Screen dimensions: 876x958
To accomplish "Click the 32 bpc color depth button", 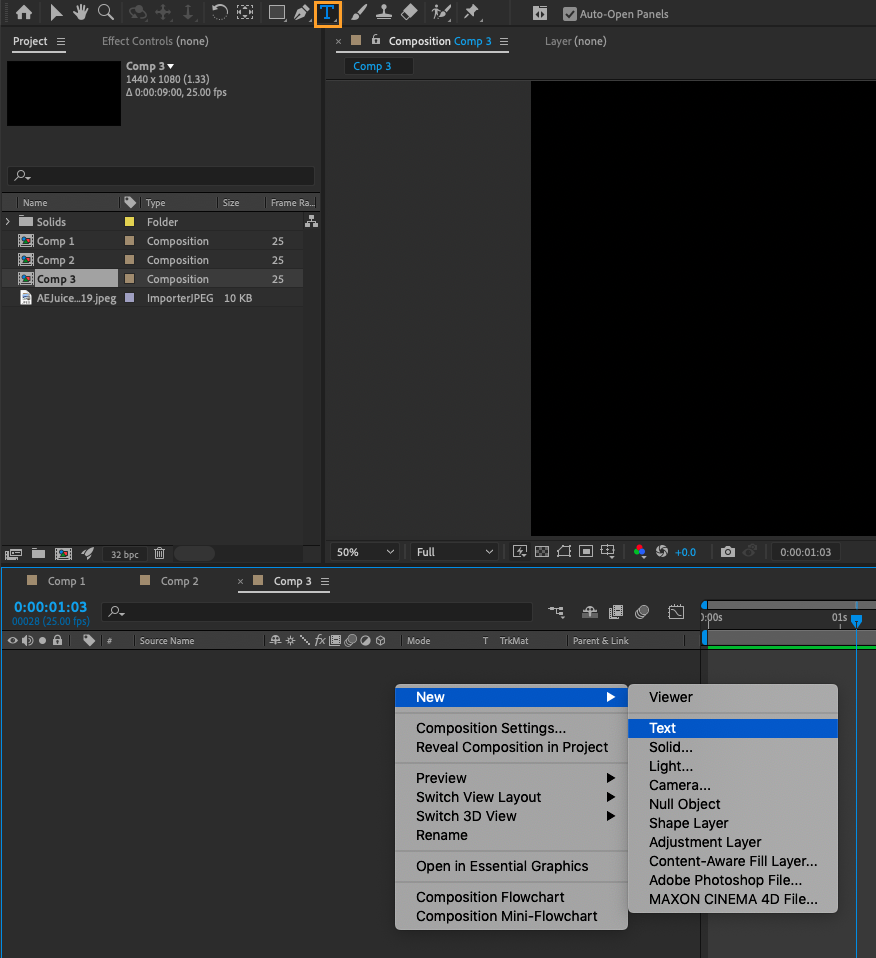I will point(125,554).
